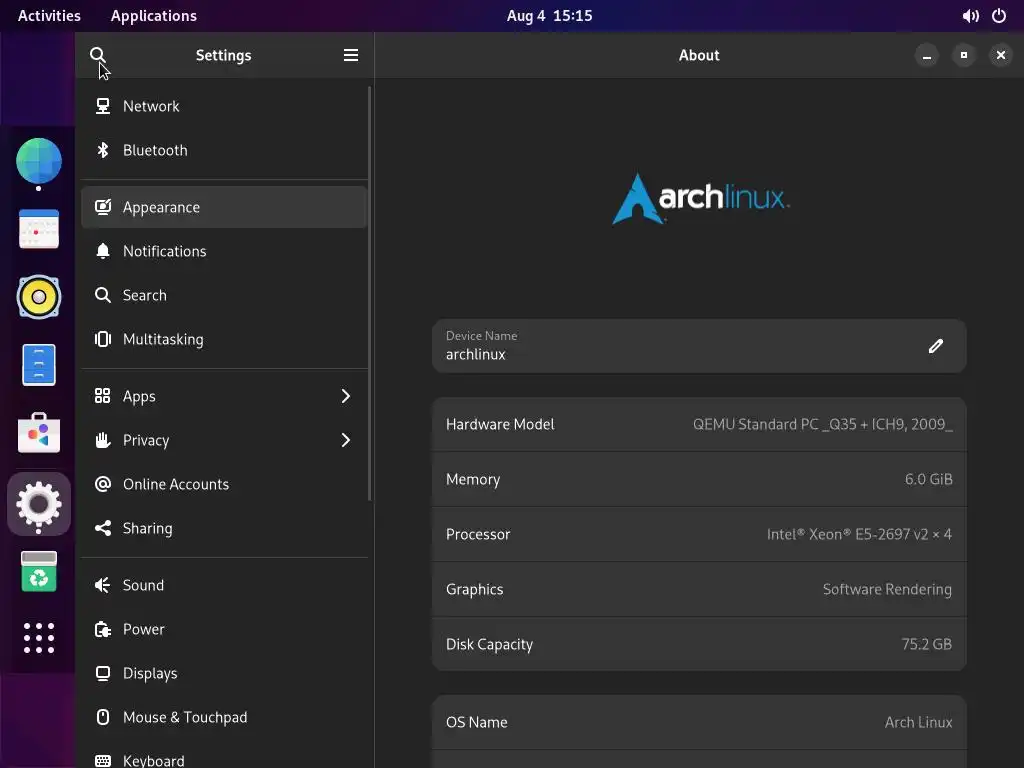Click the Appearance icon in sidebar
This screenshot has width=1024, height=768.
tap(103, 207)
